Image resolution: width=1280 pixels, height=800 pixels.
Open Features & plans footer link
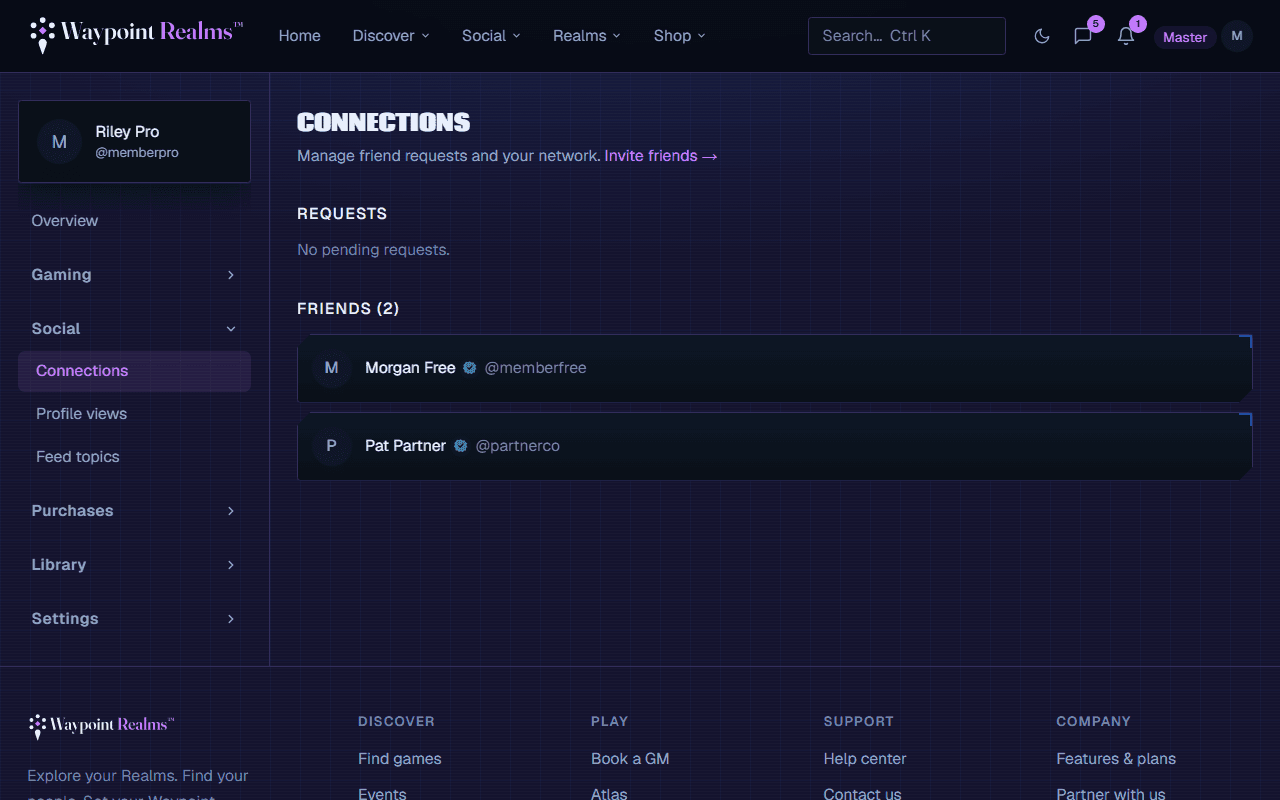(1116, 759)
